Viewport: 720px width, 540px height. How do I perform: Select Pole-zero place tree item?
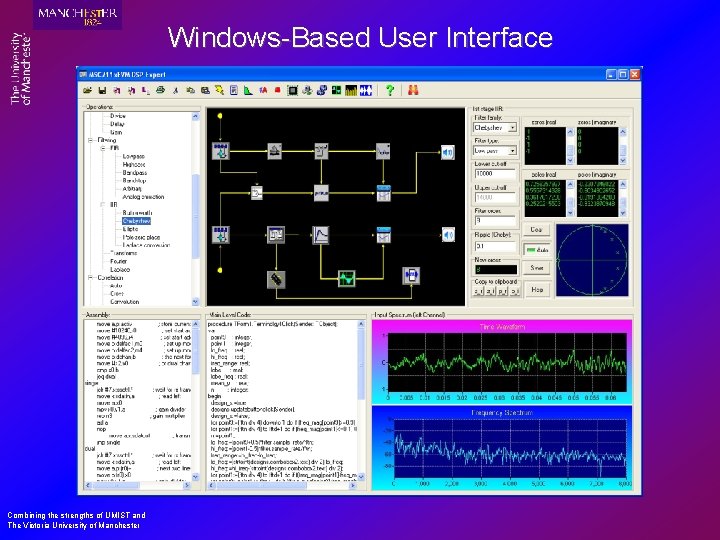point(141,237)
